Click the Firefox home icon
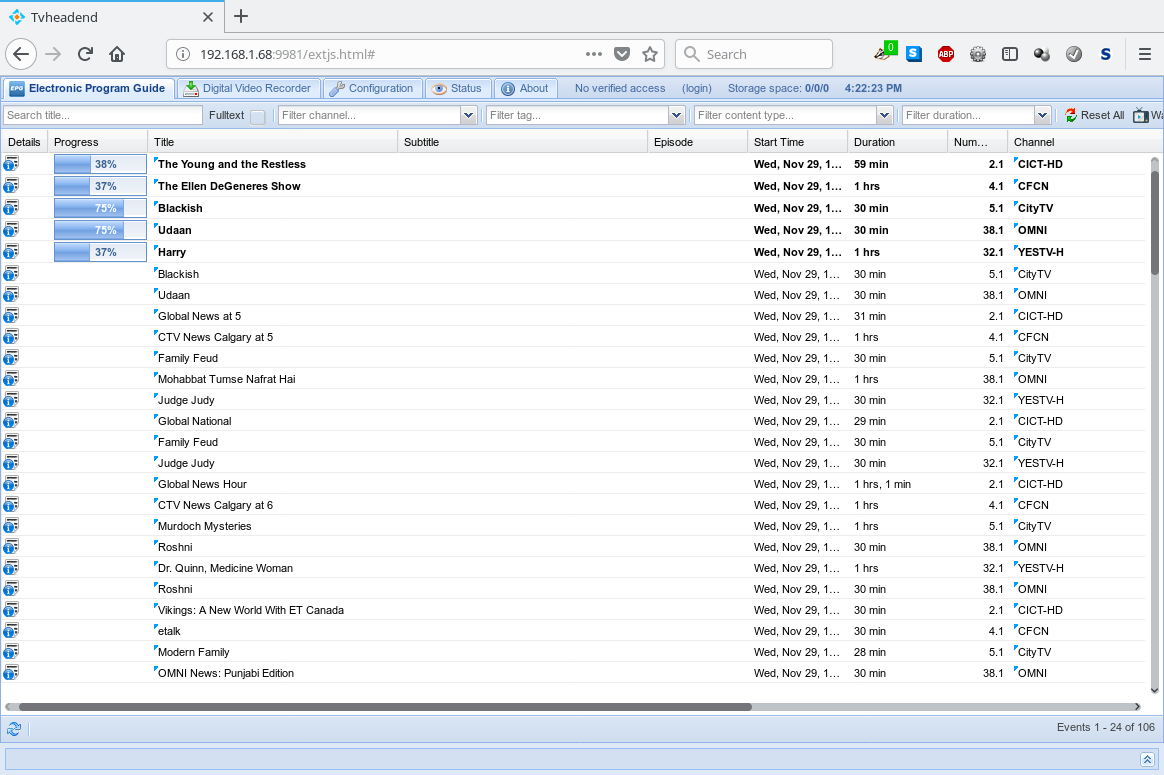The height and width of the screenshot is (775, 1164). tap(117, 54)
